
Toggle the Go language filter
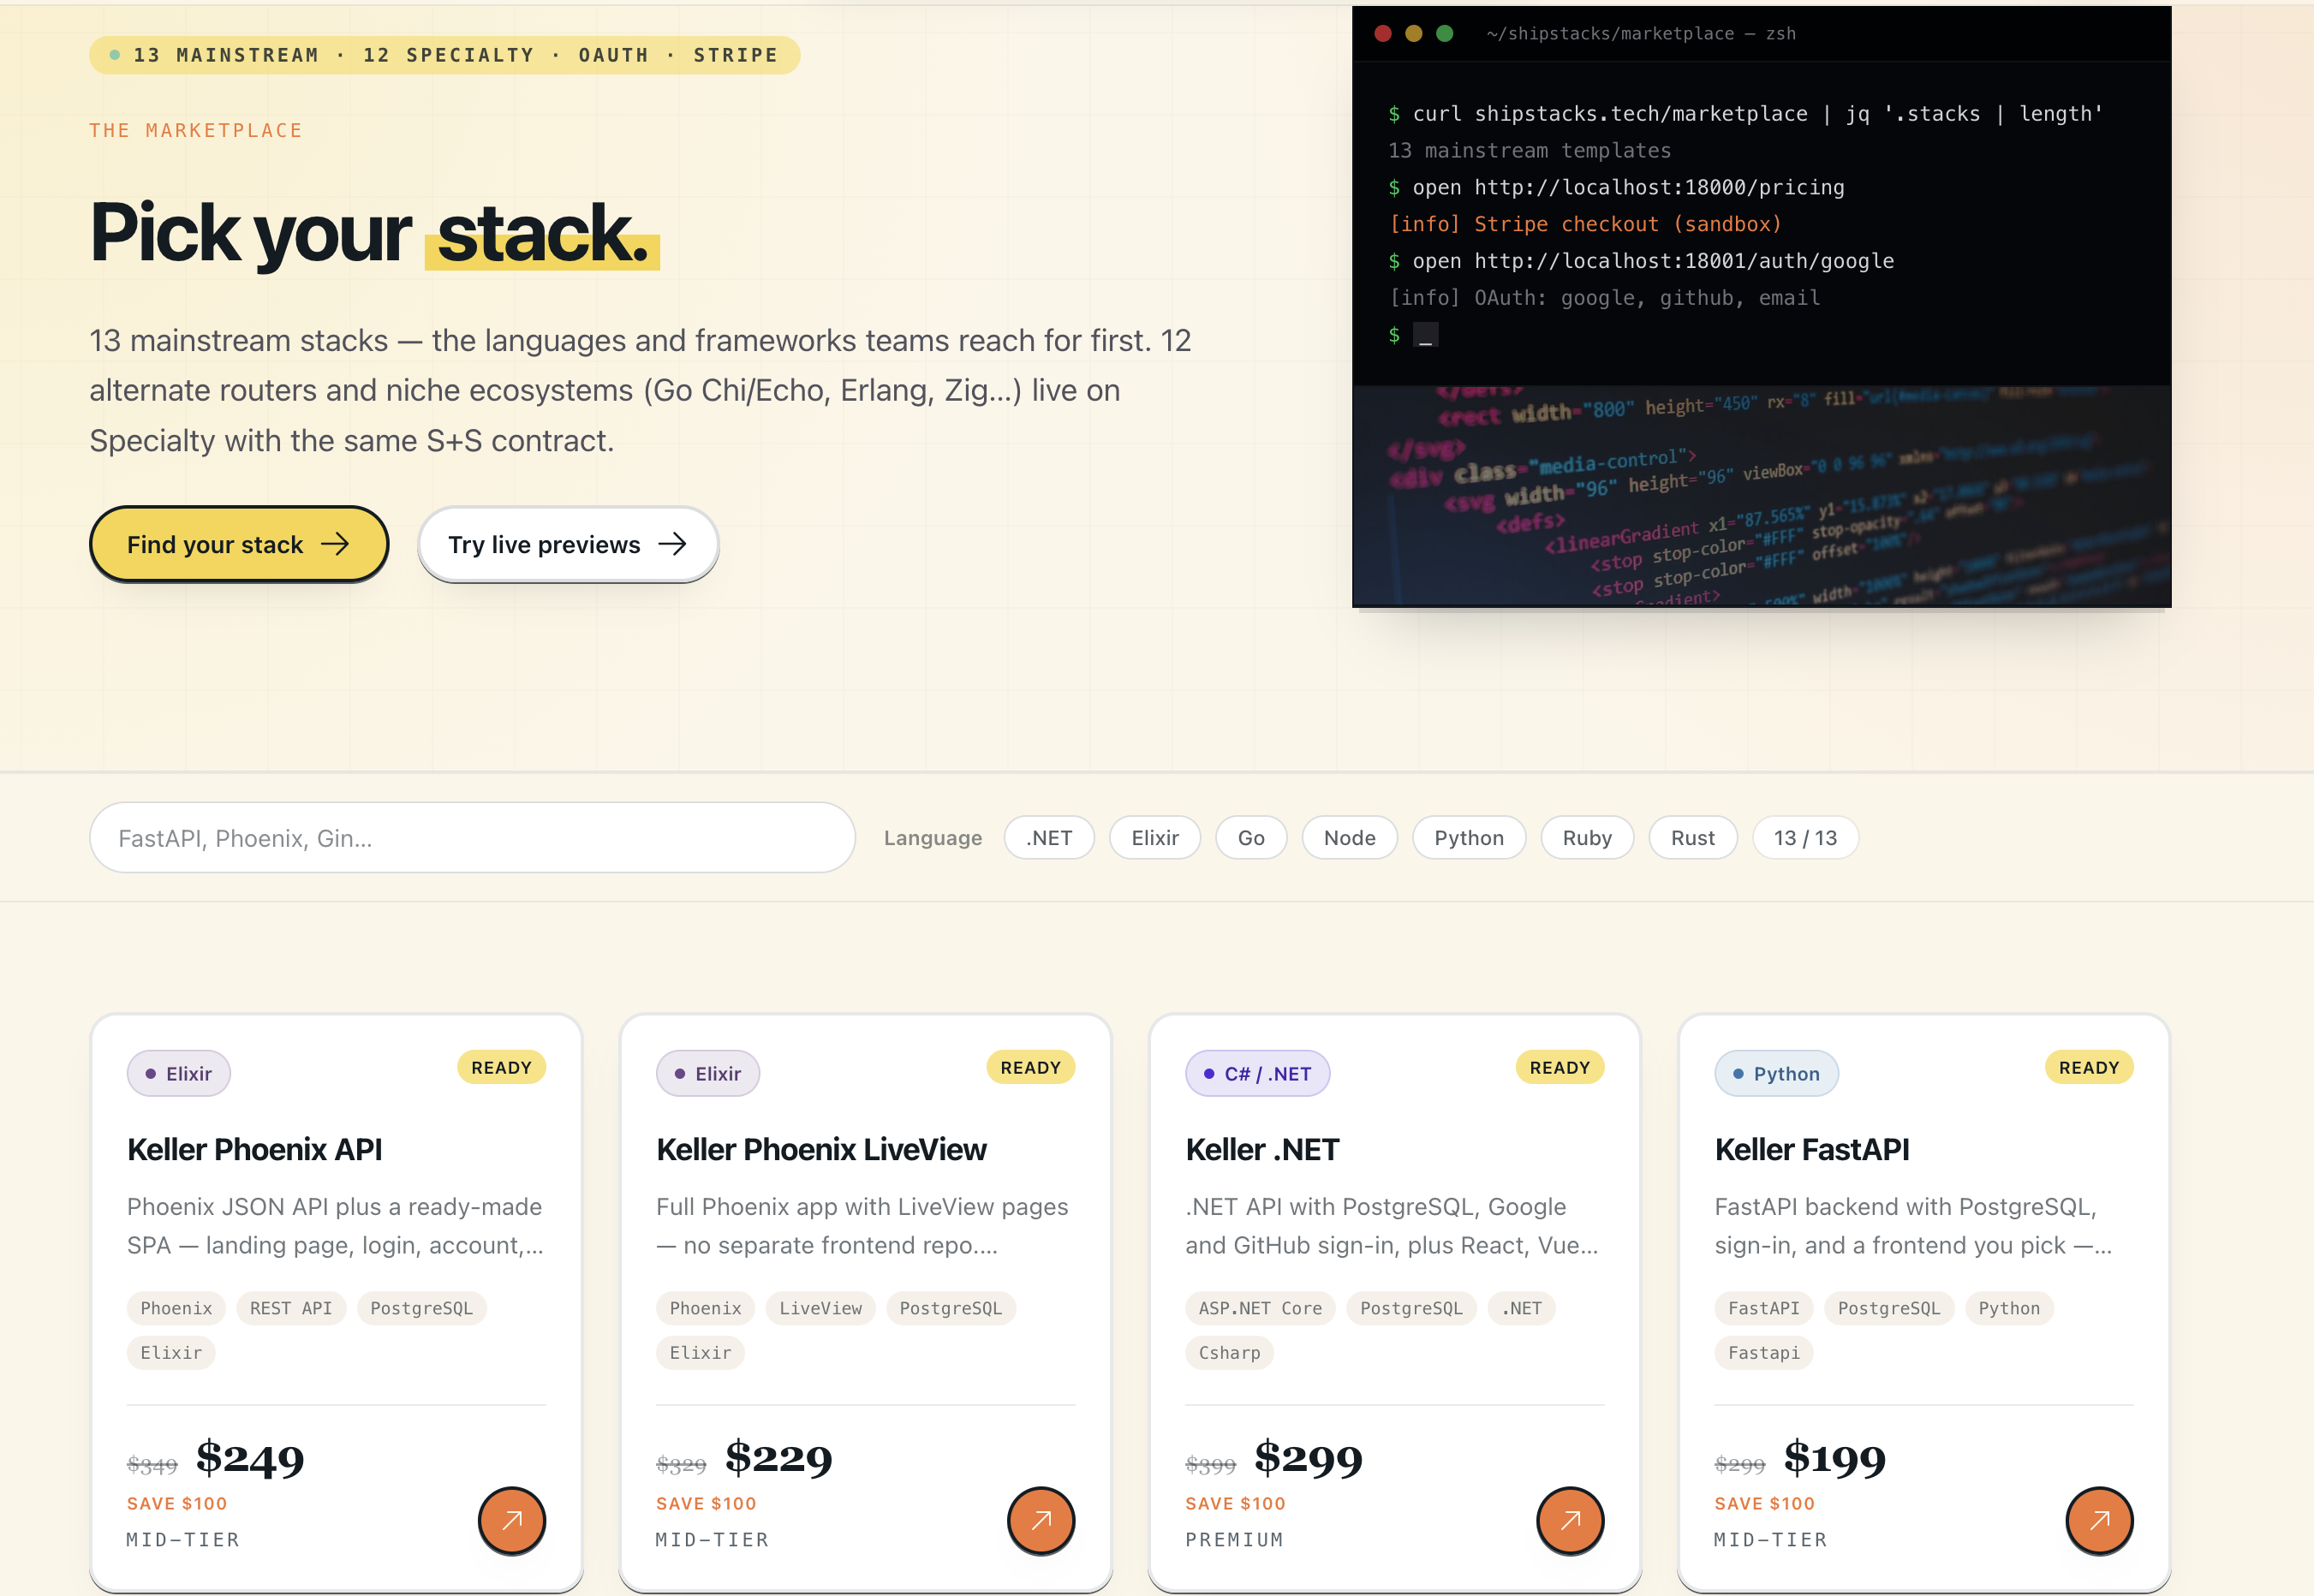point(1251,838)
